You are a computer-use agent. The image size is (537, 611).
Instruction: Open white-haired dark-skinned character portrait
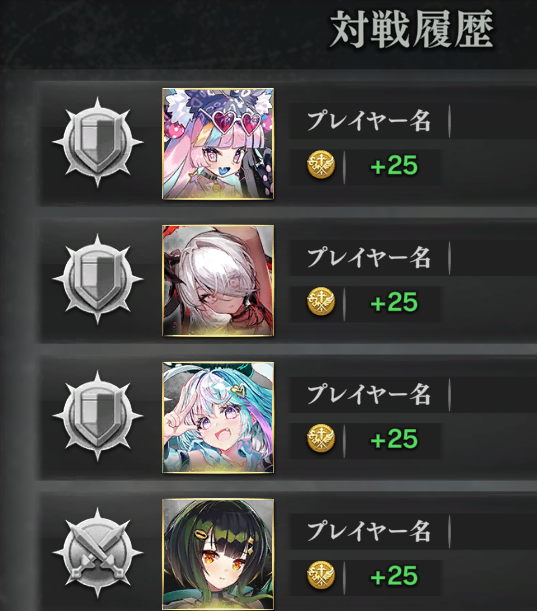(218, 281)
